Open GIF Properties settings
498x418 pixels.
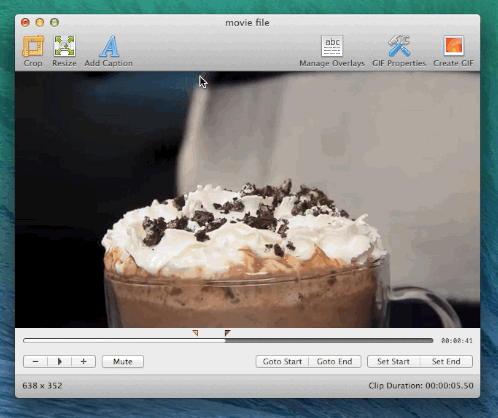(x=399, y=46)
